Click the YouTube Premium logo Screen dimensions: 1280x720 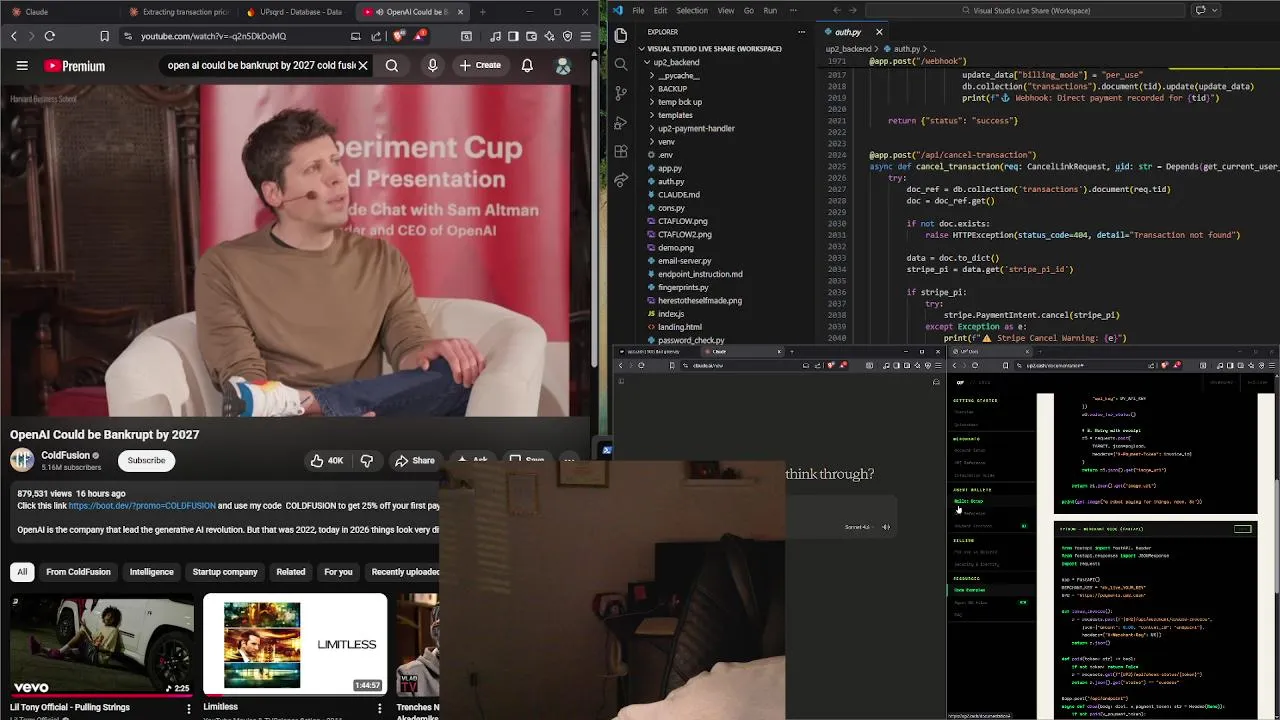pos(74,66)
